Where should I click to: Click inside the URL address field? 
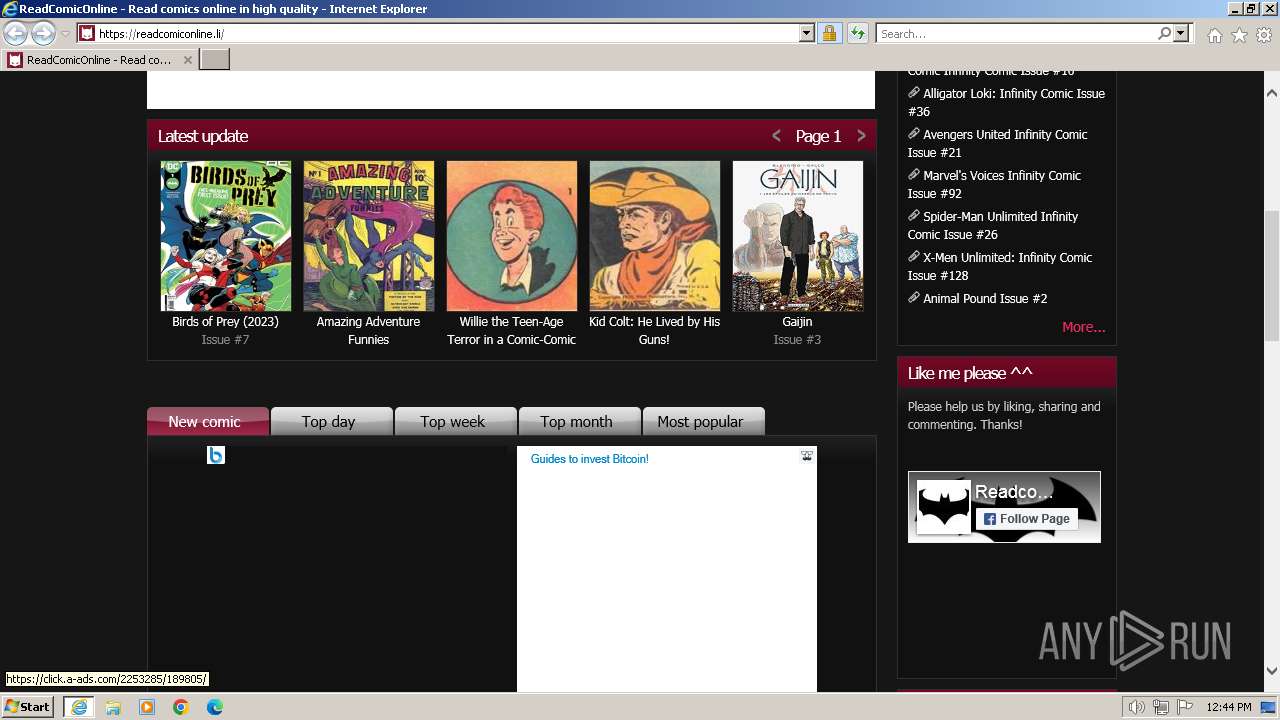447,33
